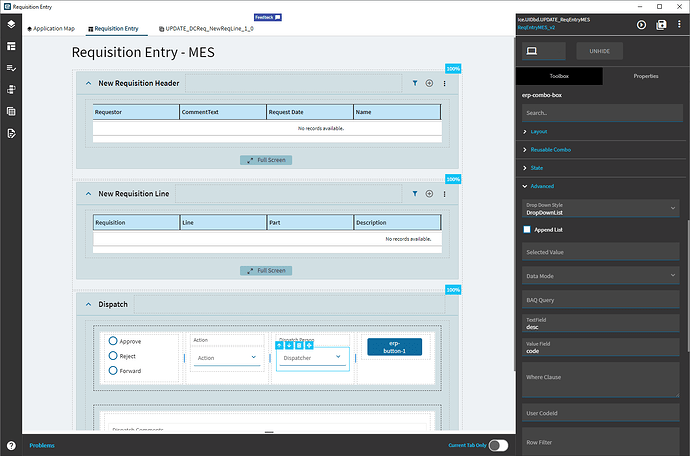Image resolution: width=690 pixels, height=456 pixels.
Task: Select the Reject radio button
Action: (x=113, y=356)
